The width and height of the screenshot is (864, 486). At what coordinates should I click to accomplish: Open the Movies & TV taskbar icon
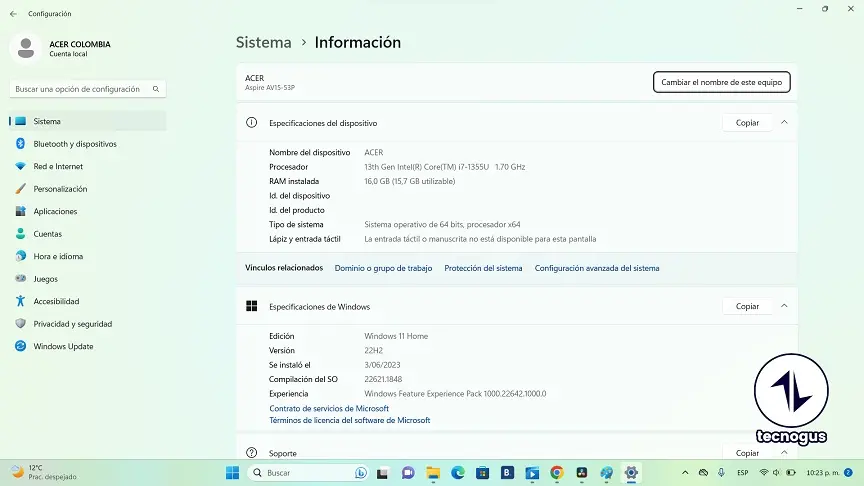tap(532, 473)
